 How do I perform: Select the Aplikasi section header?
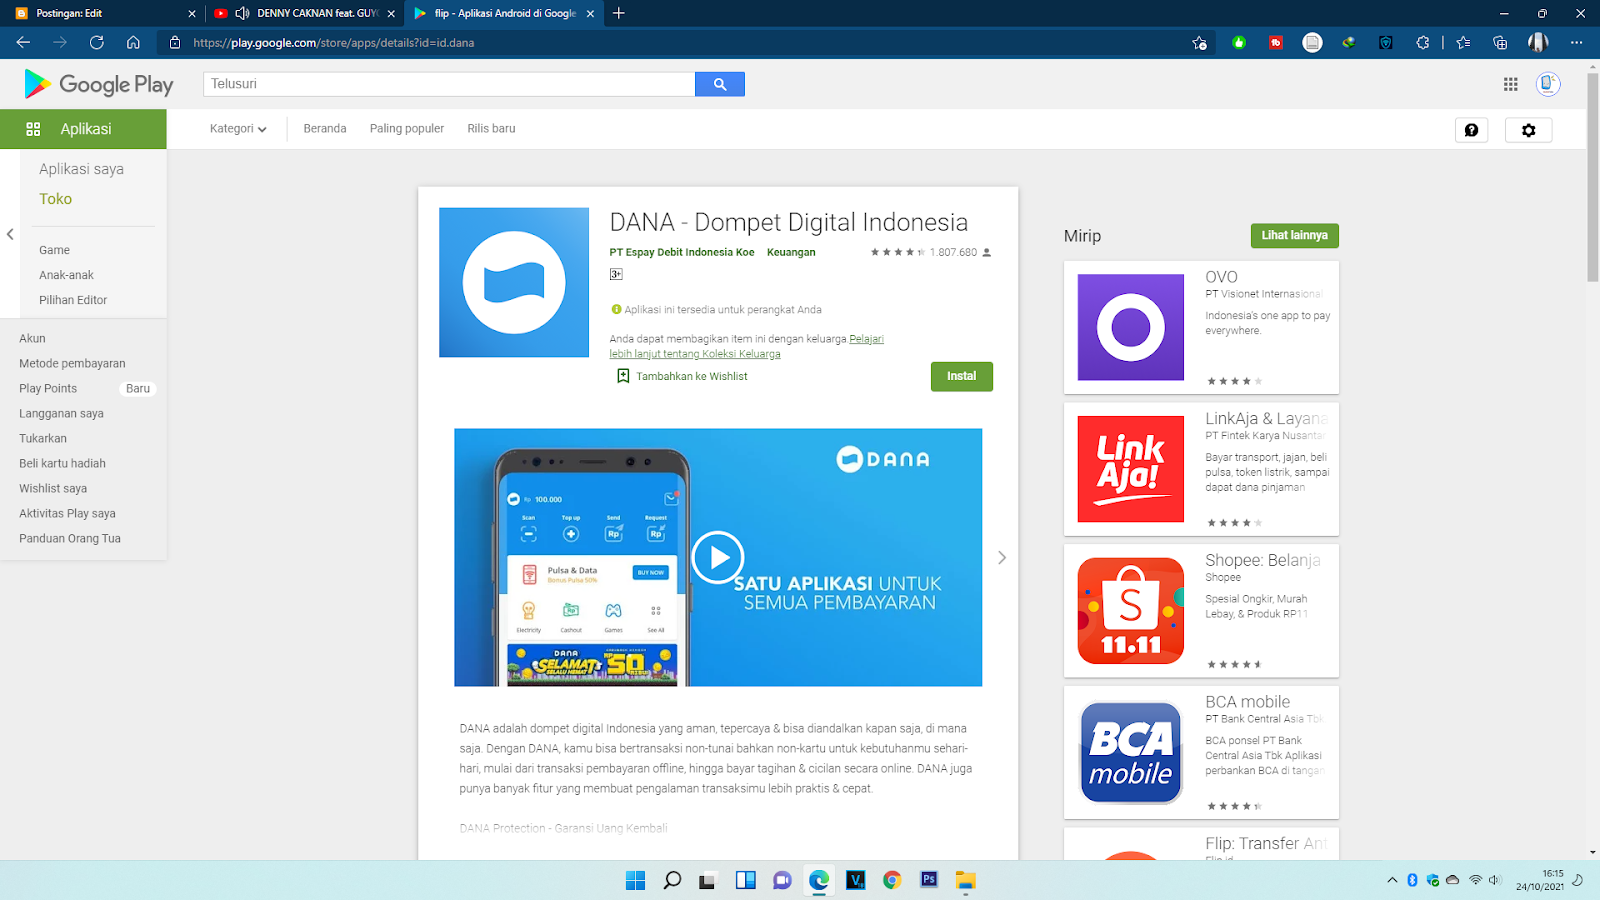coord(83,129)
